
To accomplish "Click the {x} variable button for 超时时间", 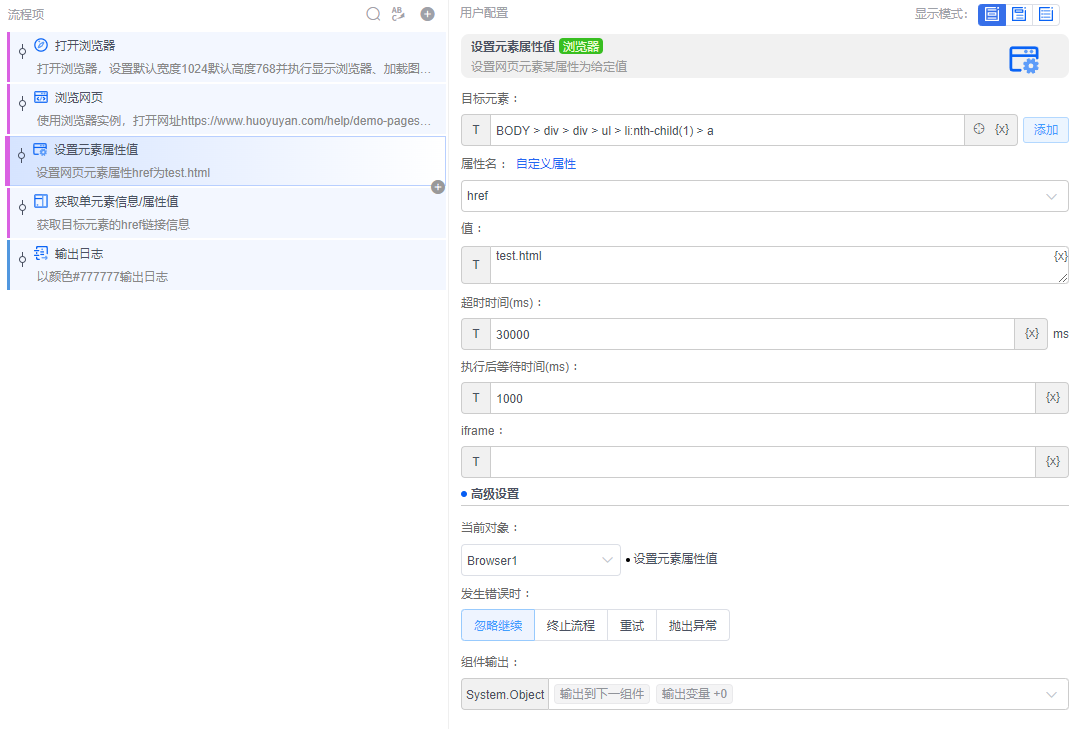I will click(x=1031, y=334).
